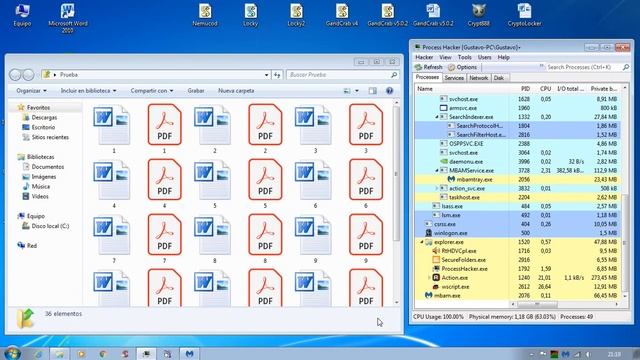The image size is (640, 360).
Task: Select the Locky script file on desktop
Action: click(x=251, y=15)
